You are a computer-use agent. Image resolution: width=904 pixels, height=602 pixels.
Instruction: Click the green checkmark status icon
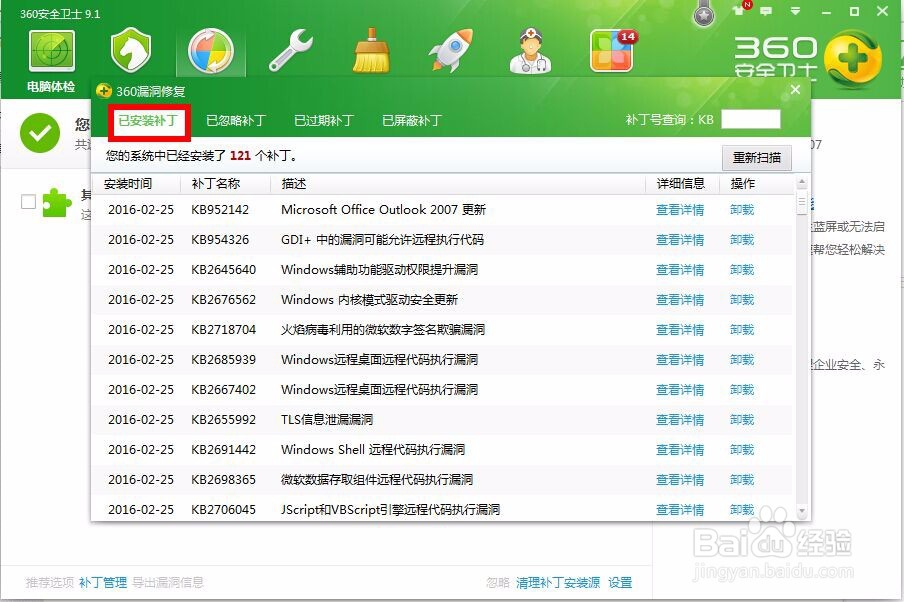click(x=40, y=133)
